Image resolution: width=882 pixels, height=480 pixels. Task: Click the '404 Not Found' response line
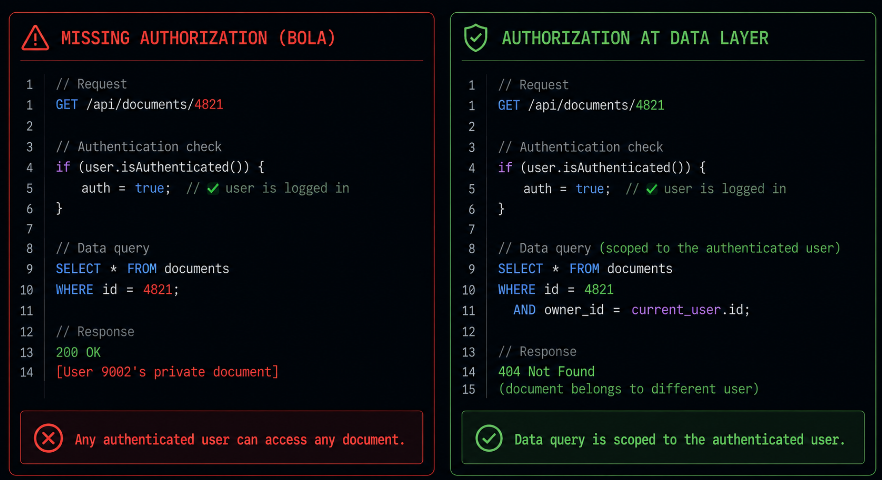coord(546,371)
